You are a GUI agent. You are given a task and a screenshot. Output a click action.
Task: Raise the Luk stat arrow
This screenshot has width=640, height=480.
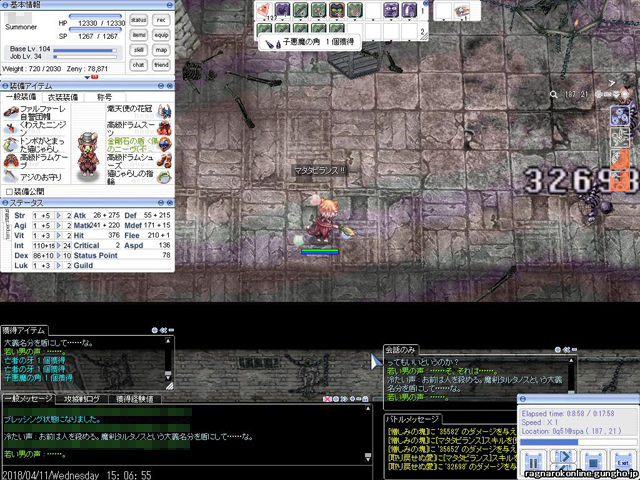(x=59, y=266)
